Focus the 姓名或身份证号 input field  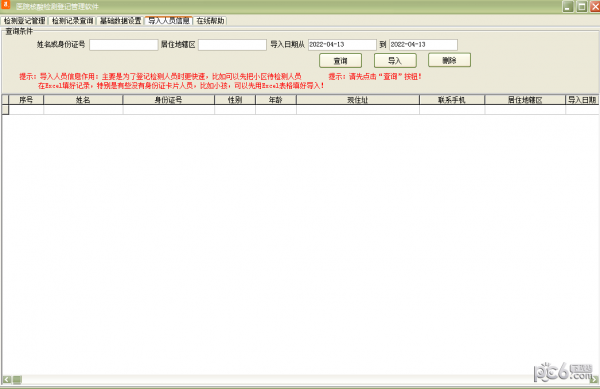124,45
